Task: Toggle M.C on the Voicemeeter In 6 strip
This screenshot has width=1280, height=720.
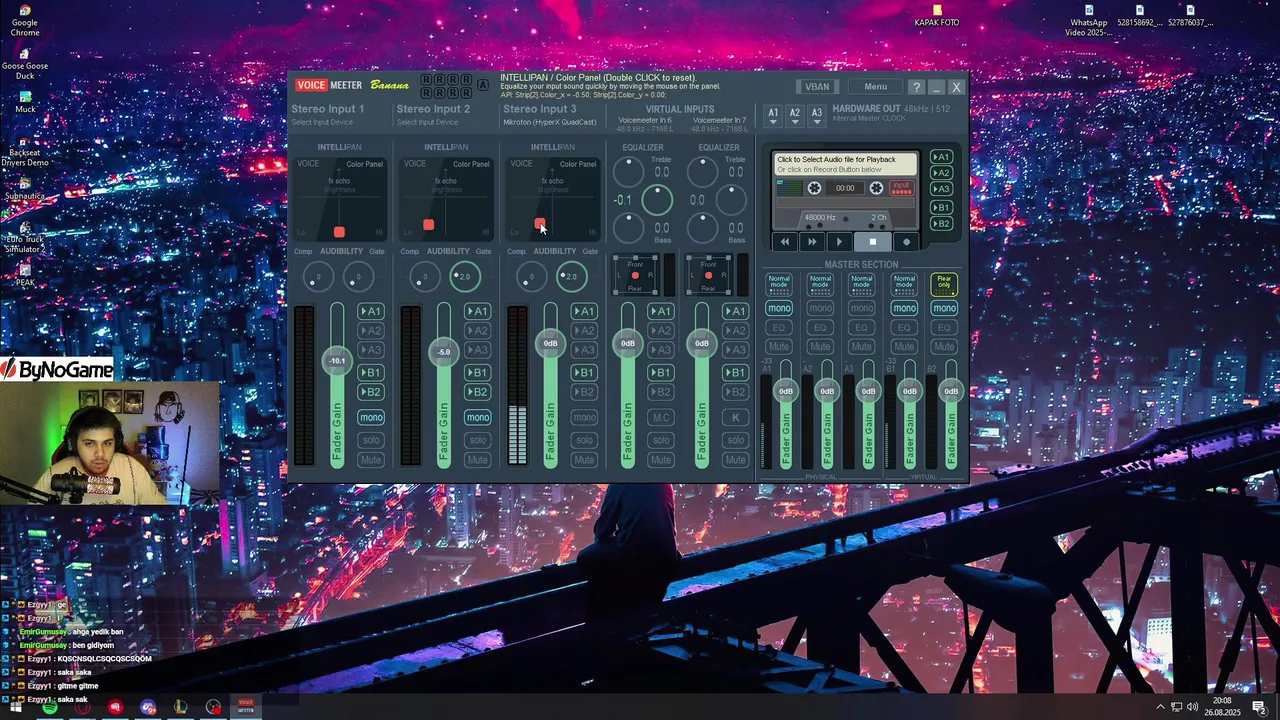Action: 661,417
